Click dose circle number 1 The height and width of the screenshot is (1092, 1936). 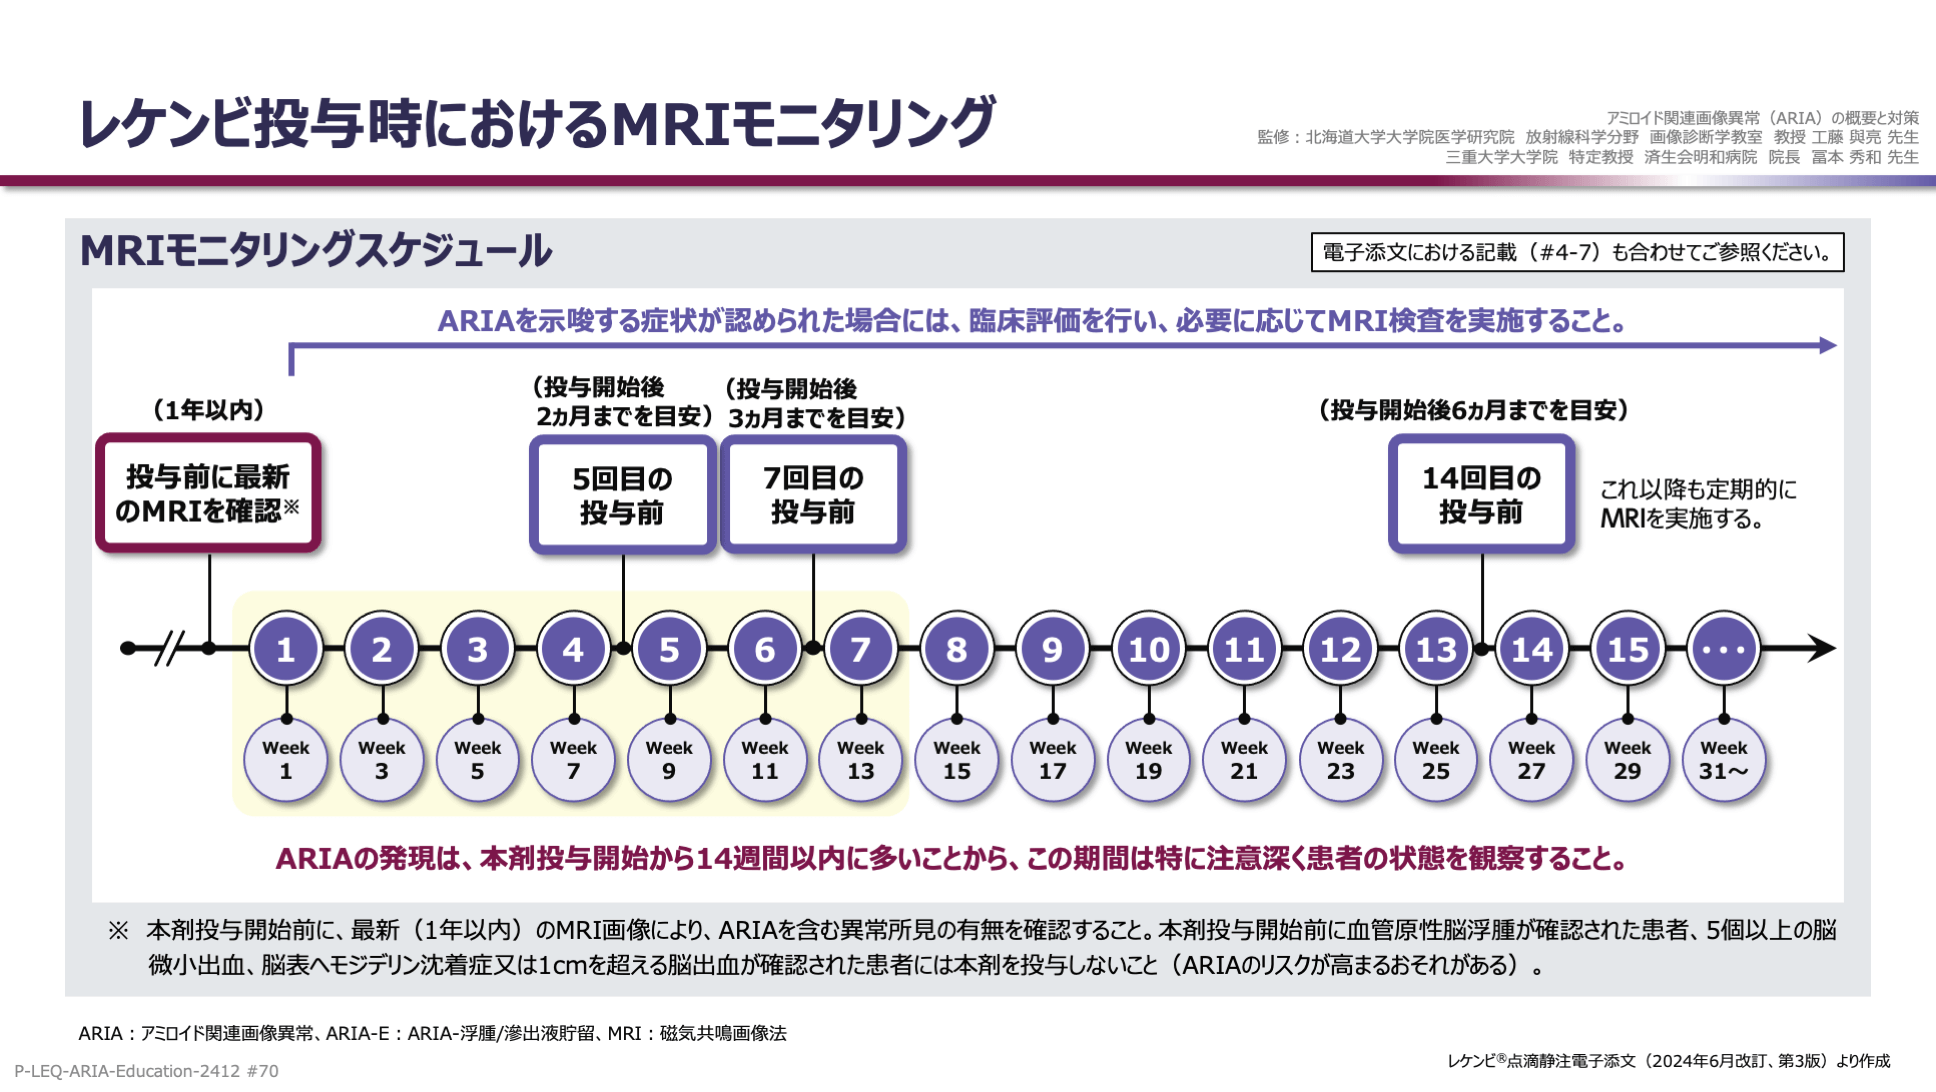tap(286, 649)
